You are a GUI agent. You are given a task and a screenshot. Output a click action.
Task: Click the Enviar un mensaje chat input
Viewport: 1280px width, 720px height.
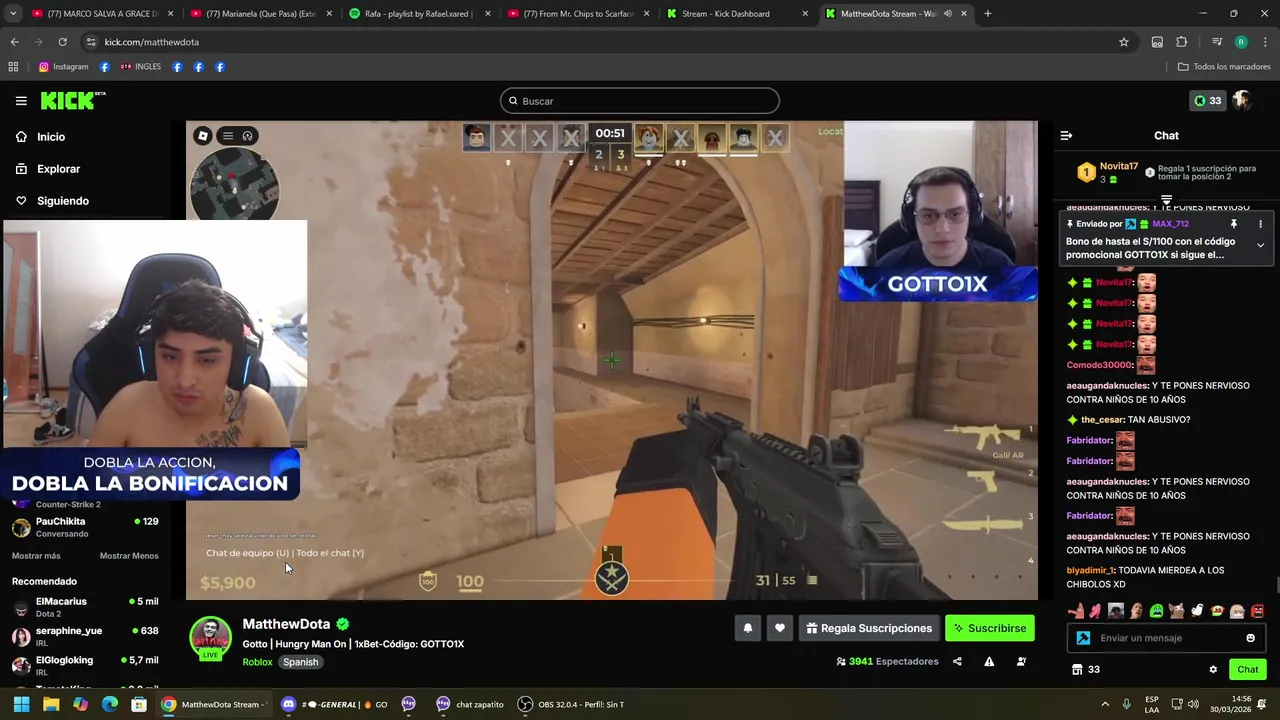[1166, 638]
